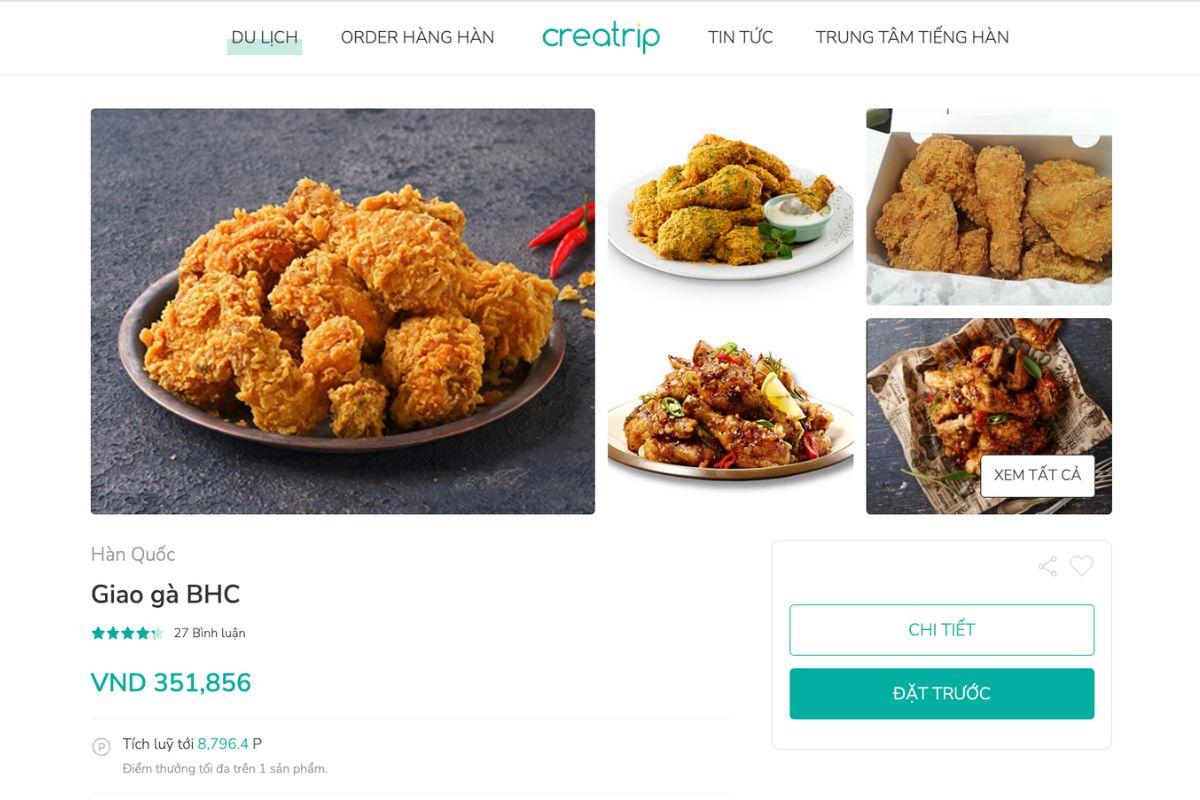Click the share icon

point(1047,567)
